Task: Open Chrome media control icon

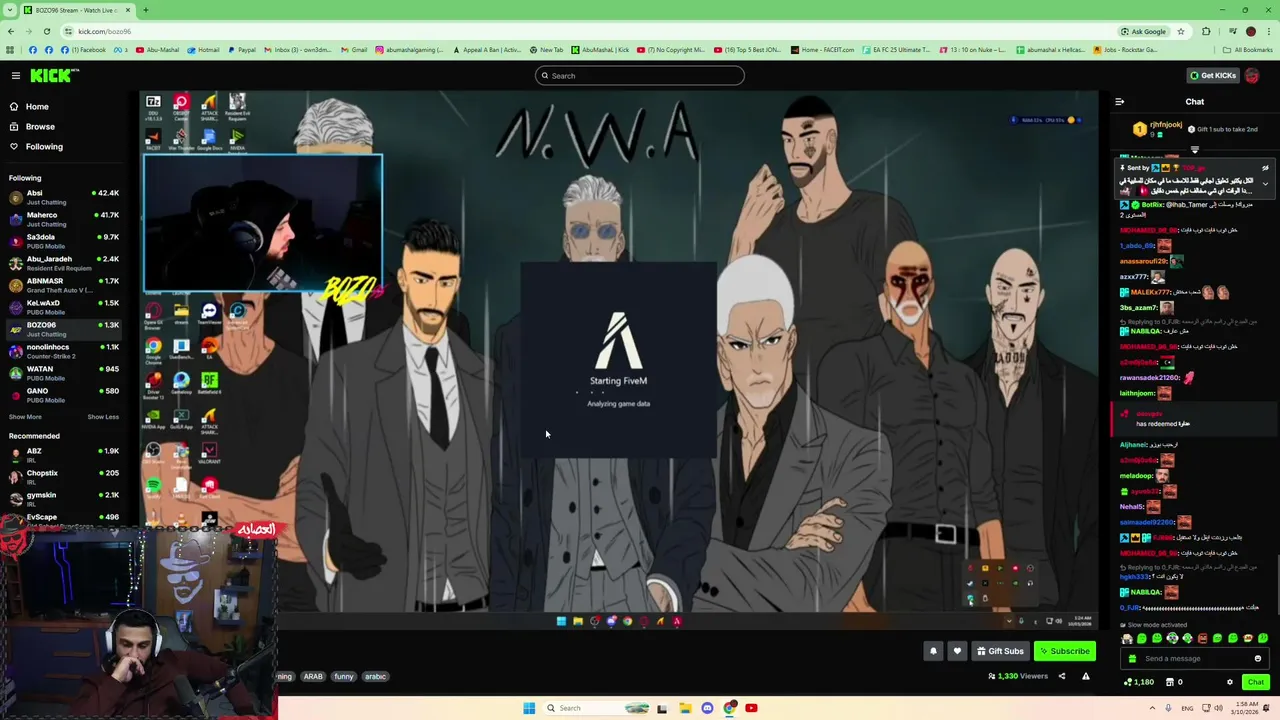Action: tap(1232, 31)
